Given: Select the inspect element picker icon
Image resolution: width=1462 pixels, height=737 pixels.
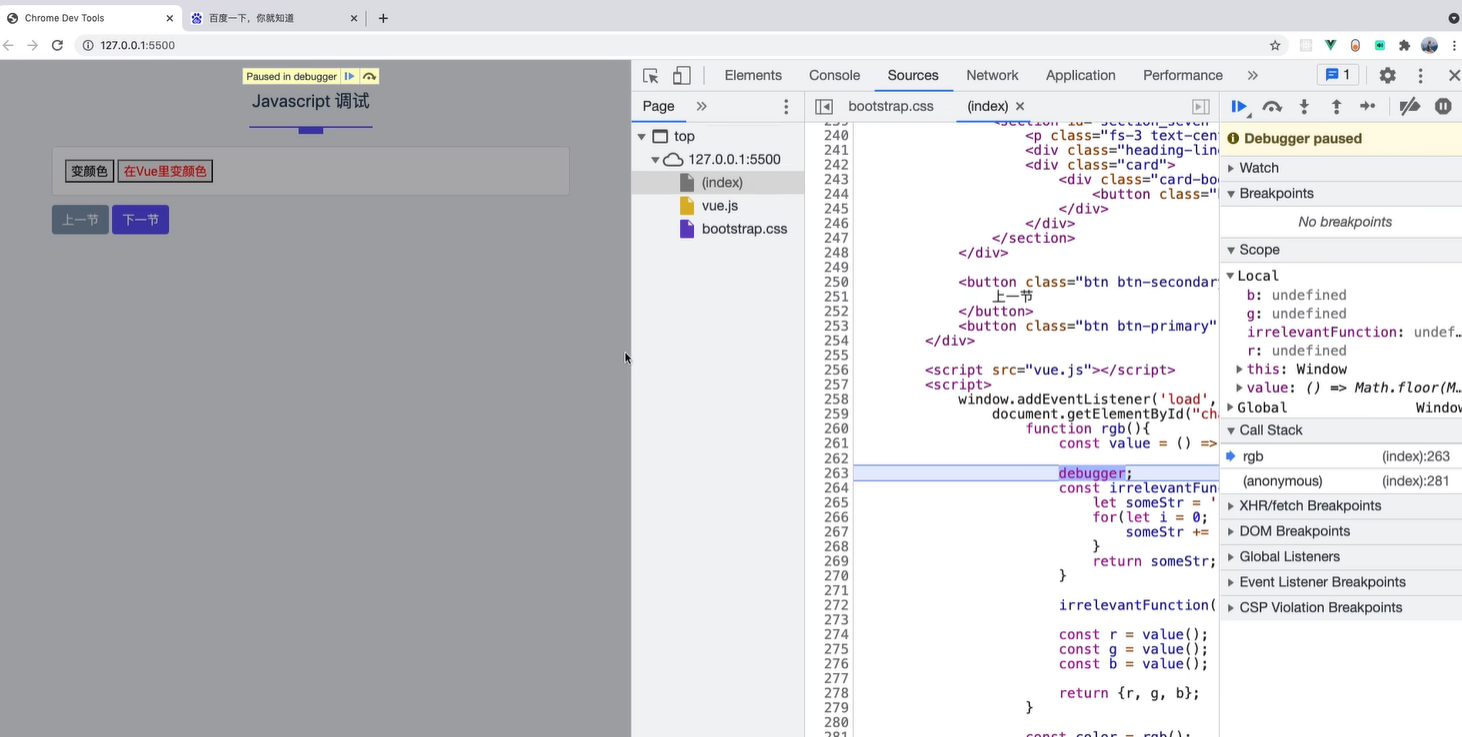Looking at the screenshot, I should coord(651,76).
